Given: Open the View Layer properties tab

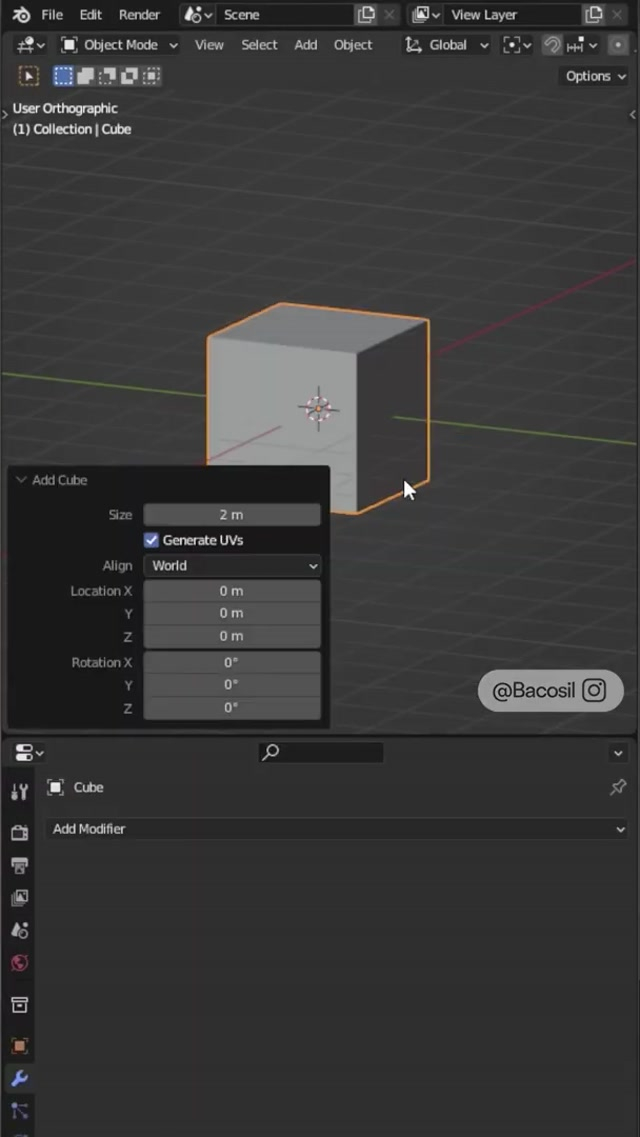Looking at the screenshot, I should coord(19,898).
